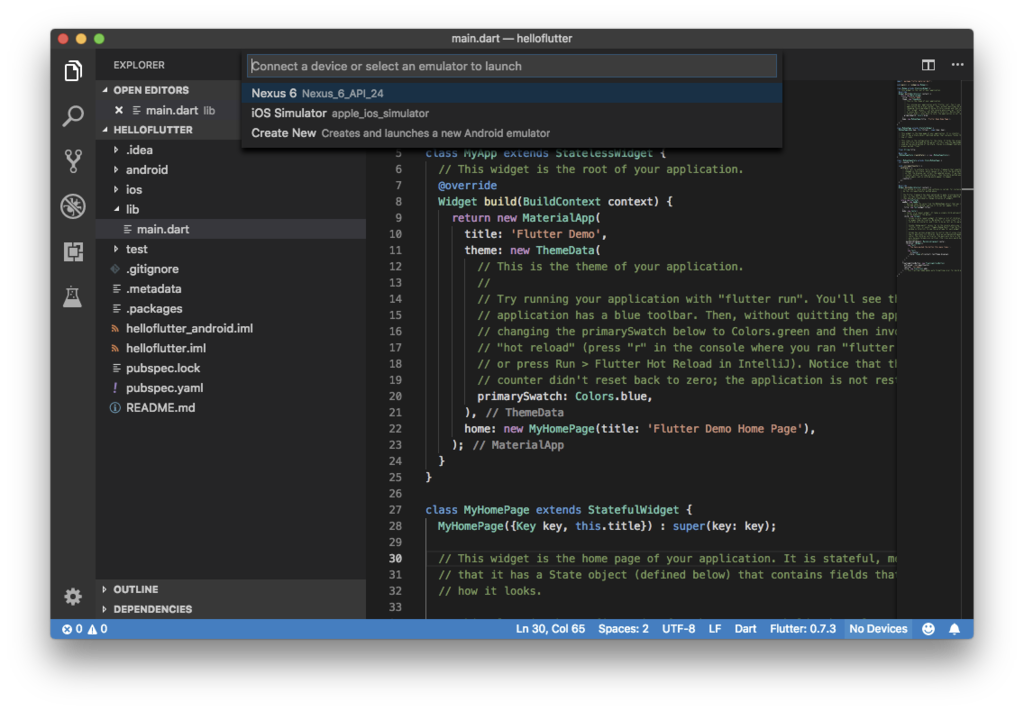The width and height of the screenshot is (1024, 711).
Task: Open helloflutter.iml file
Action: pyautogui.click(x=231, y=349)
